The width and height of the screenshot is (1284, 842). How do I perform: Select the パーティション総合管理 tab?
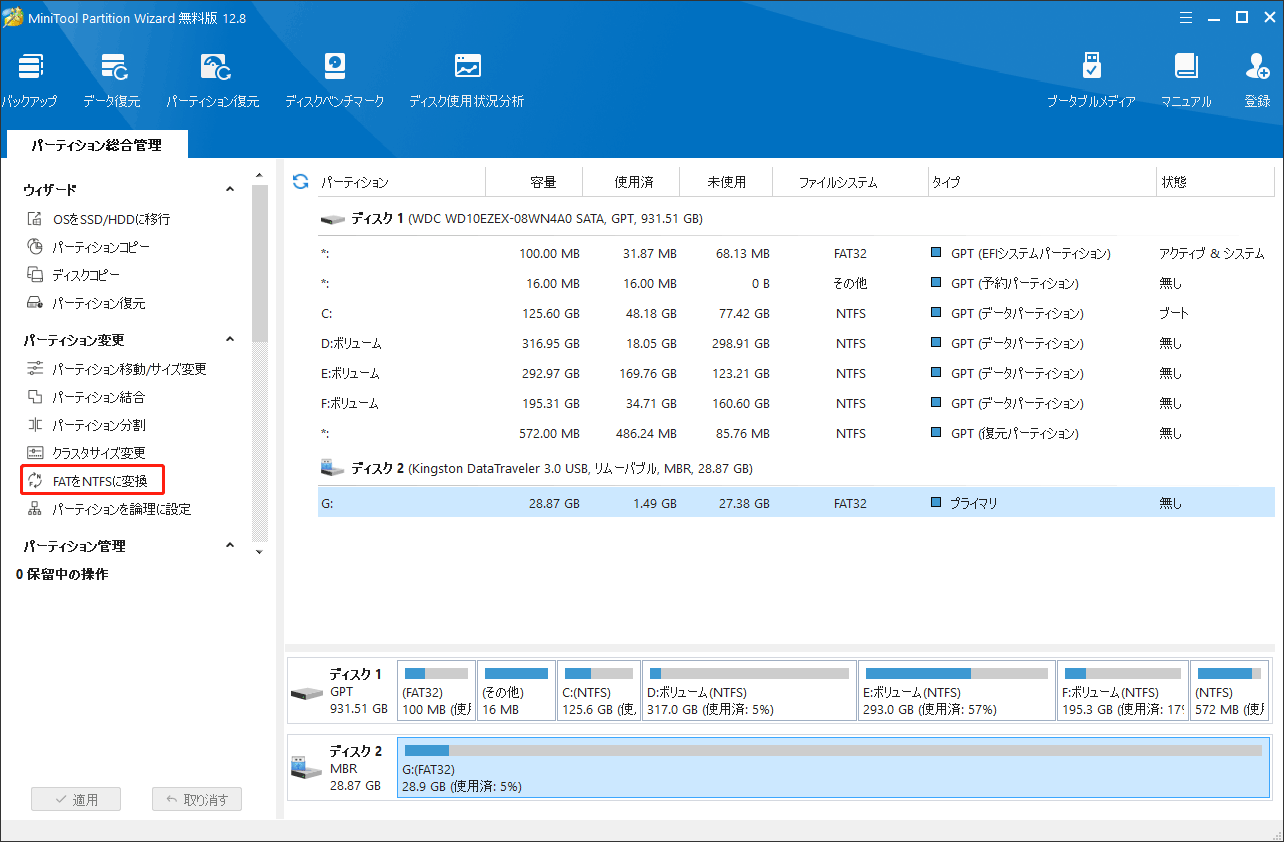(x=96, y=145)
